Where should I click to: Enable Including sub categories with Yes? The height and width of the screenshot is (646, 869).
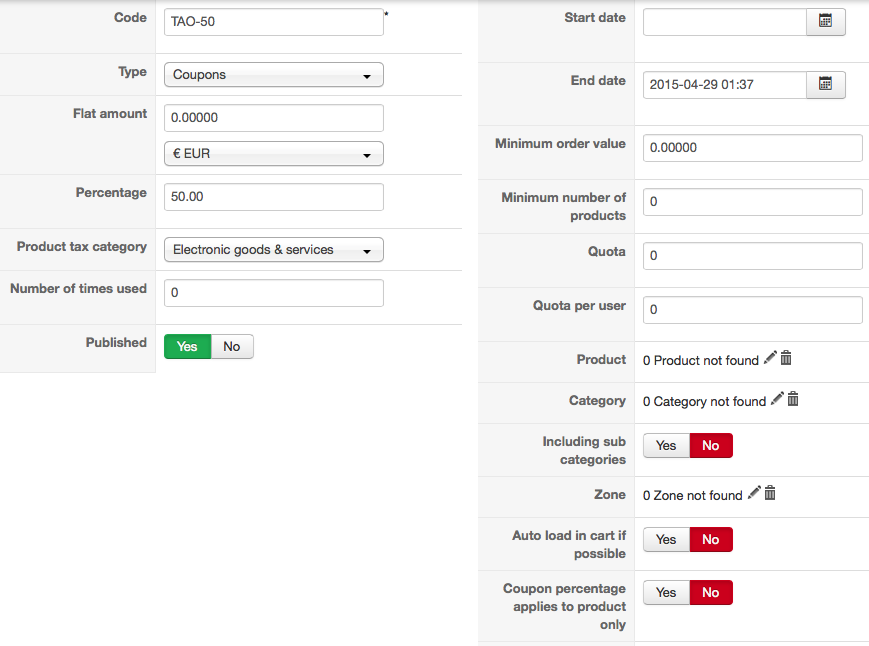pyautogui.click(x=666, y=445)
